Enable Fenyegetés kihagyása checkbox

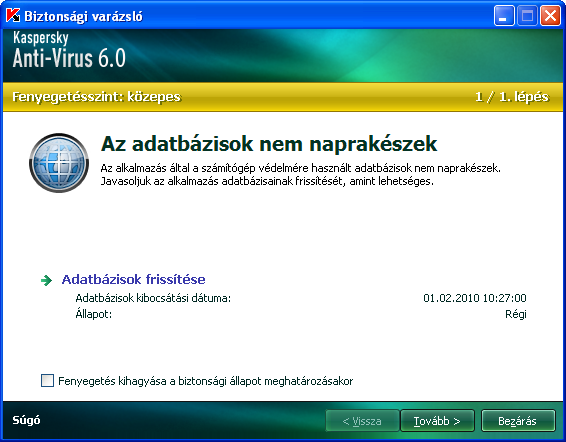(47, 381)
